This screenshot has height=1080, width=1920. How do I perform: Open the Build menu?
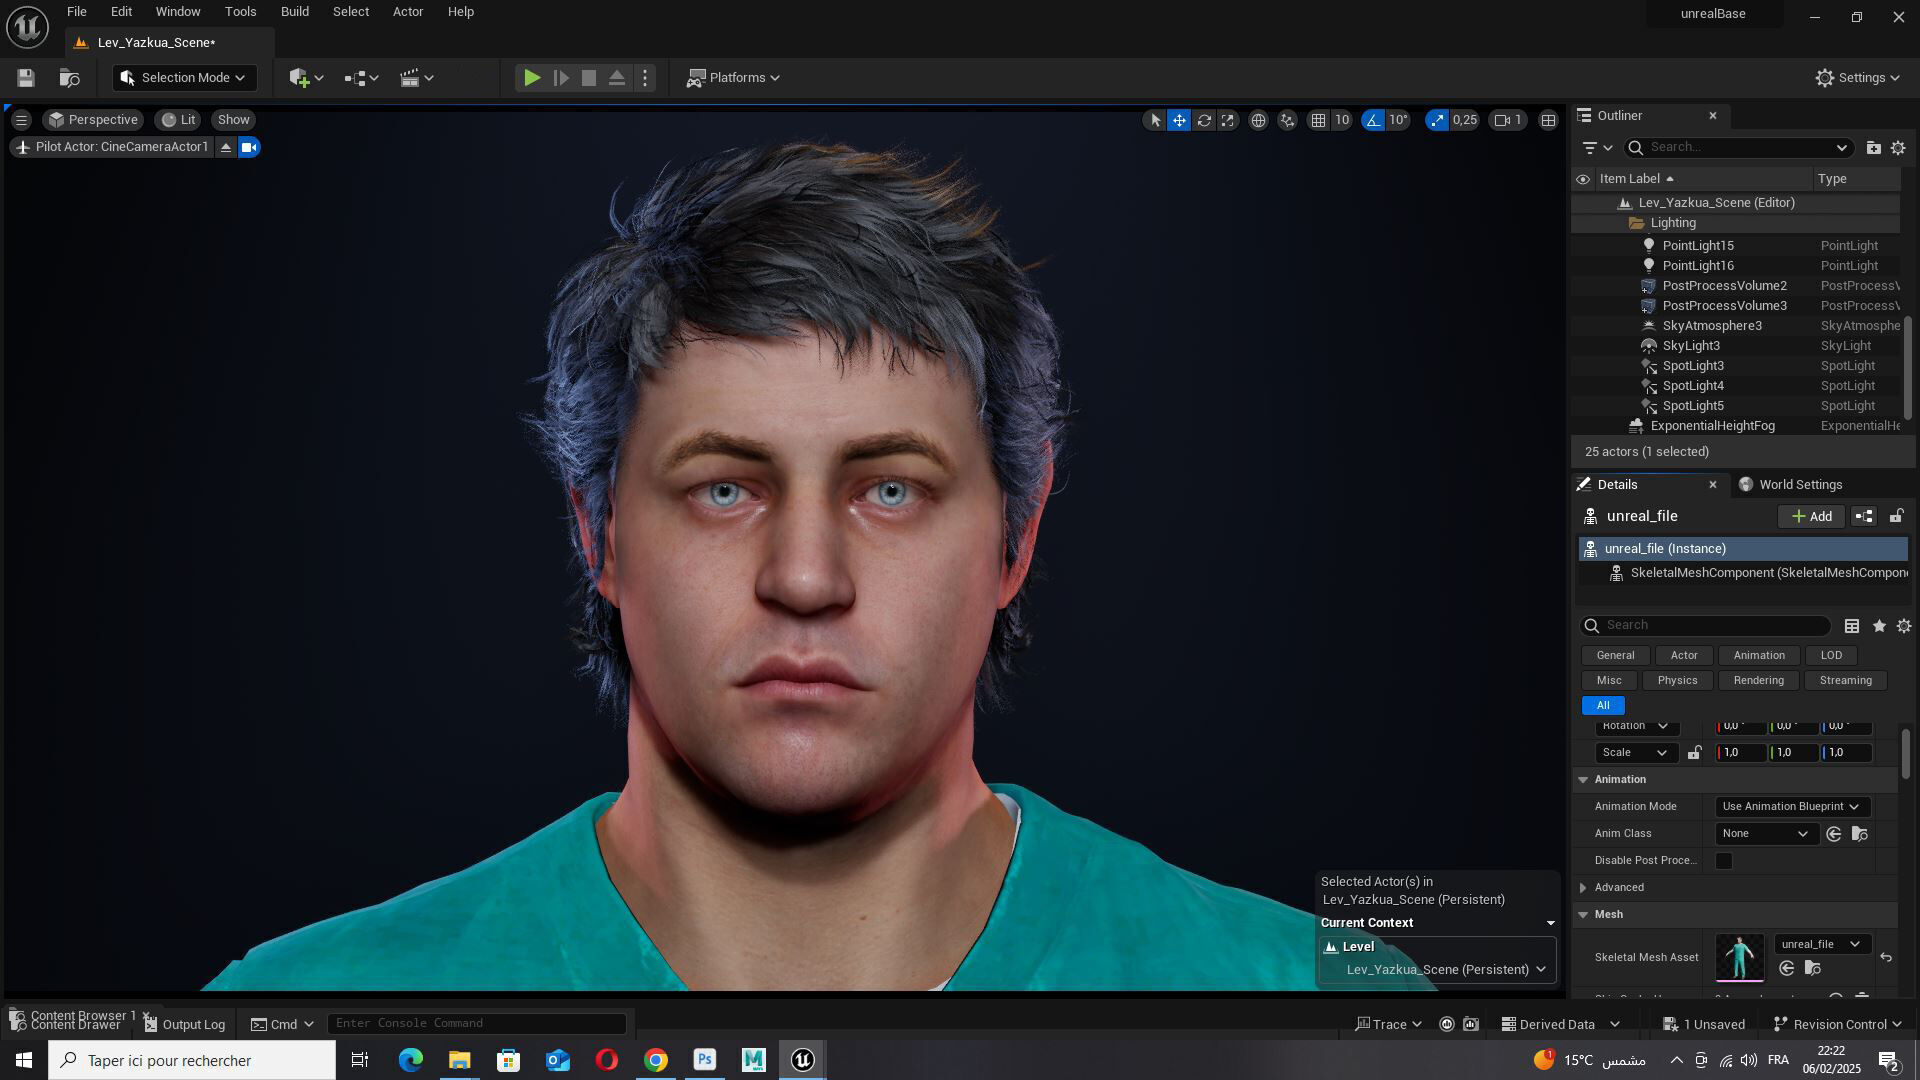[x=294, y=12]
